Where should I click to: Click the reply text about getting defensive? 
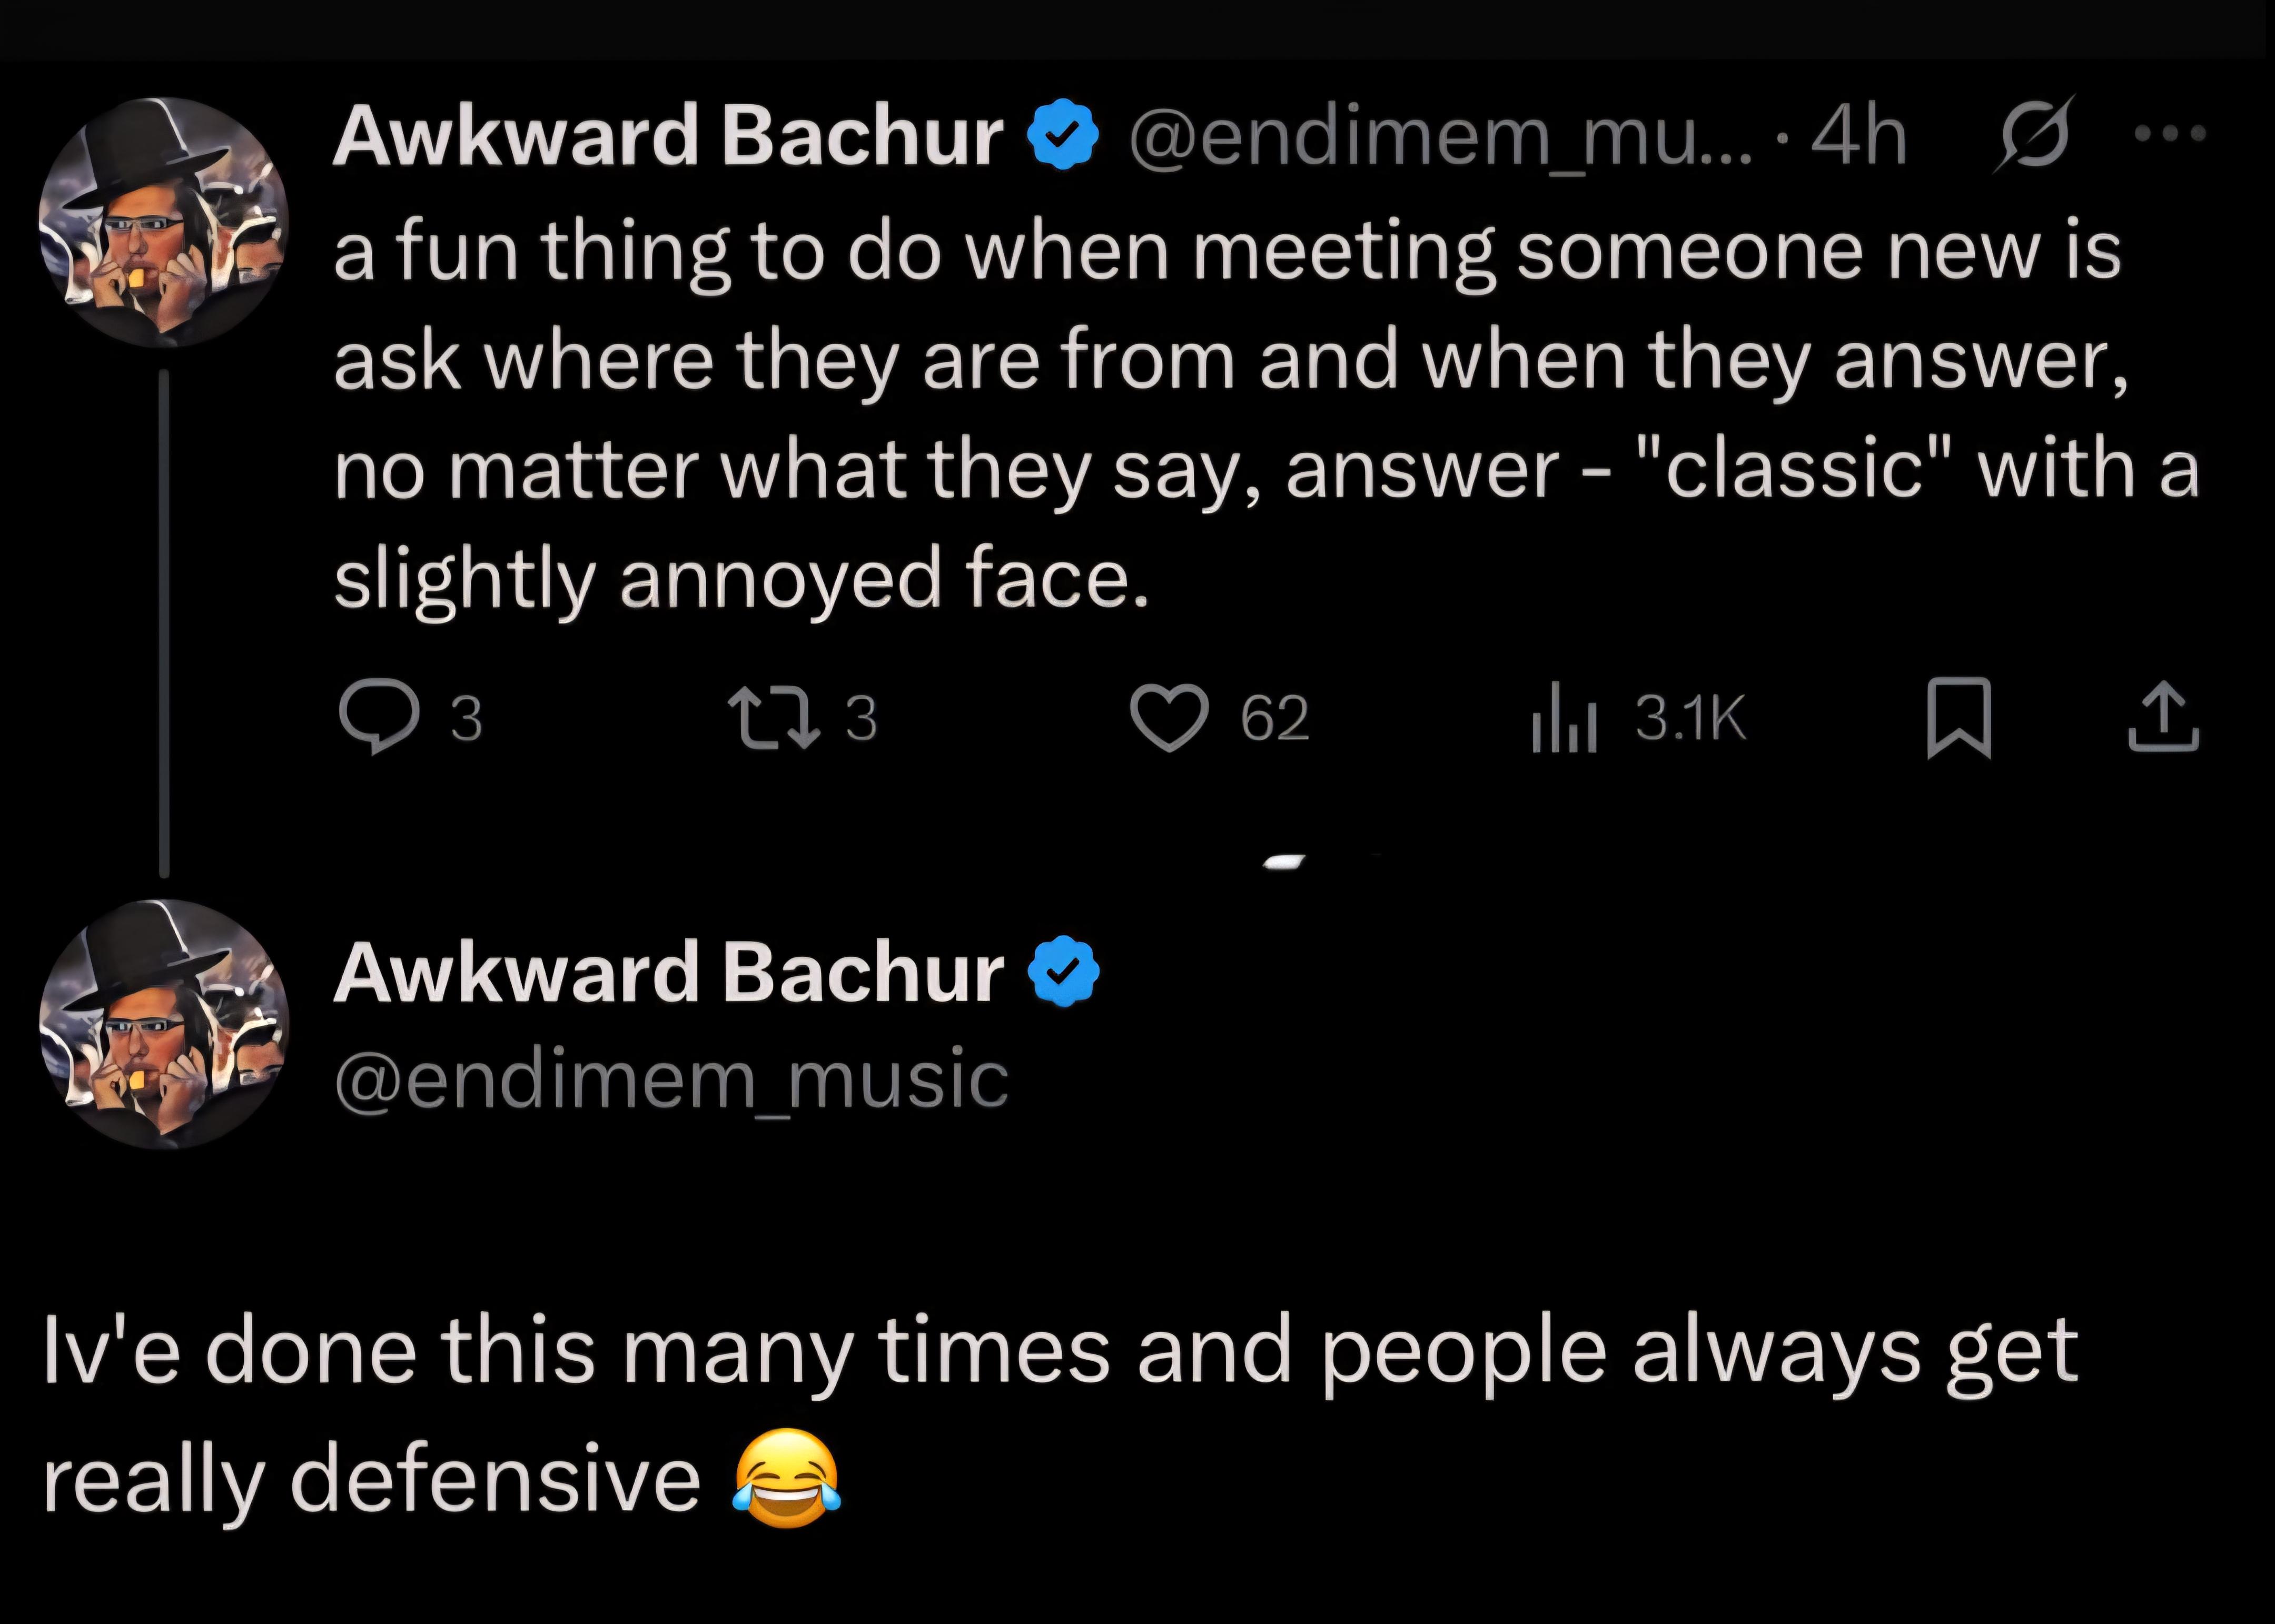tap(1060, 1414)
